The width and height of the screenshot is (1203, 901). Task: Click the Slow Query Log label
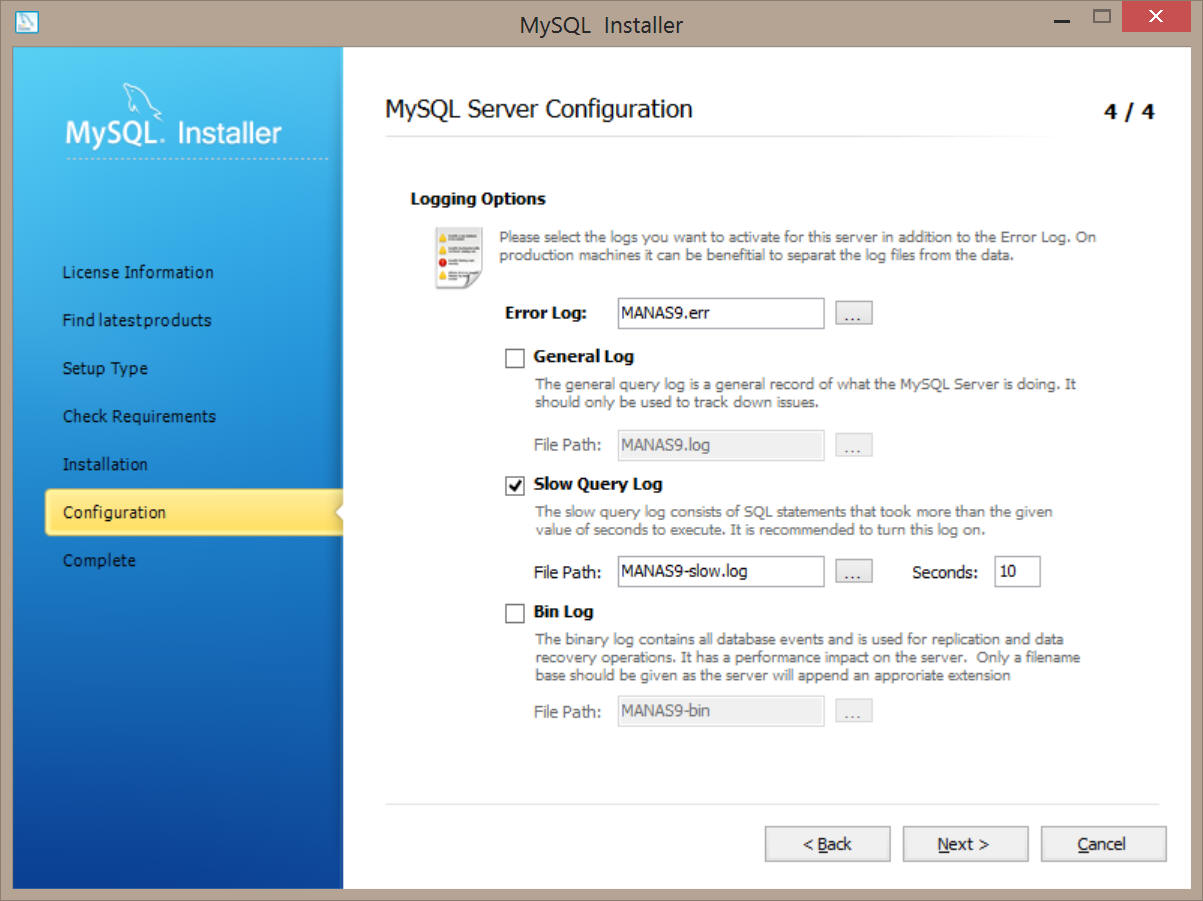click(598, 484)
